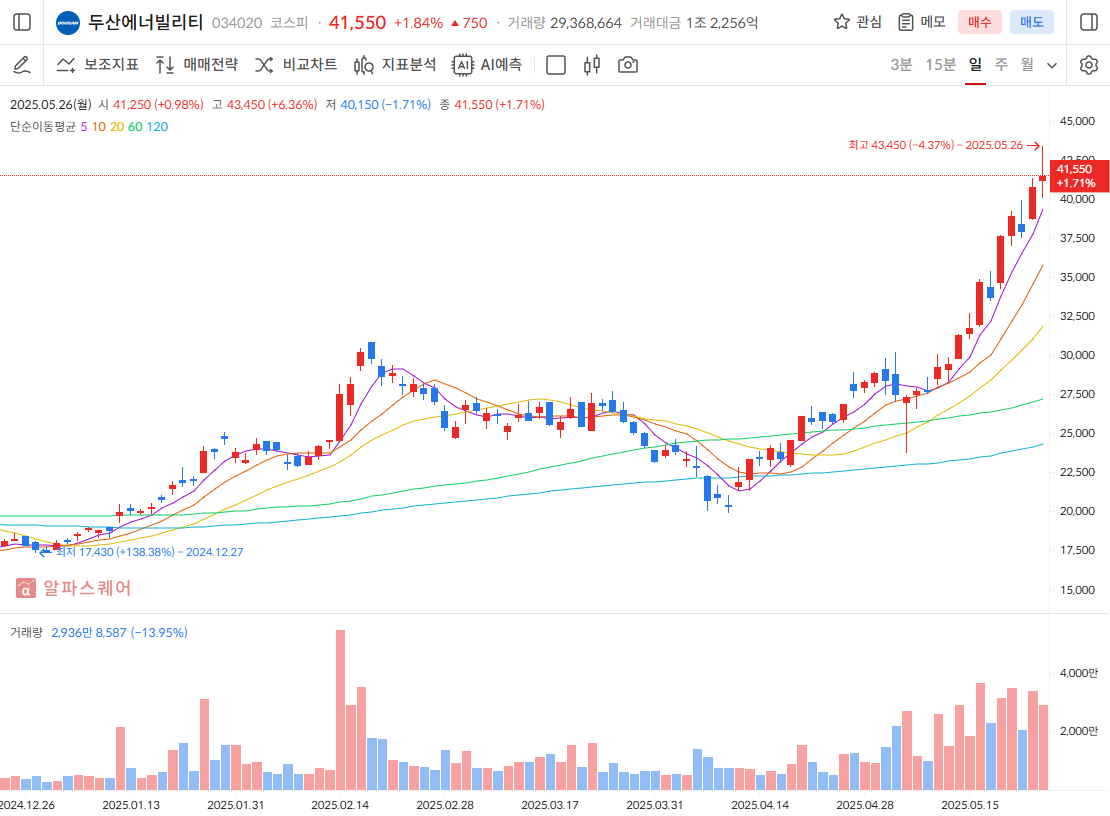Click the 관심 watchlist label
Viewport: 1110px width, 816px height.
[x=869, y=22]
